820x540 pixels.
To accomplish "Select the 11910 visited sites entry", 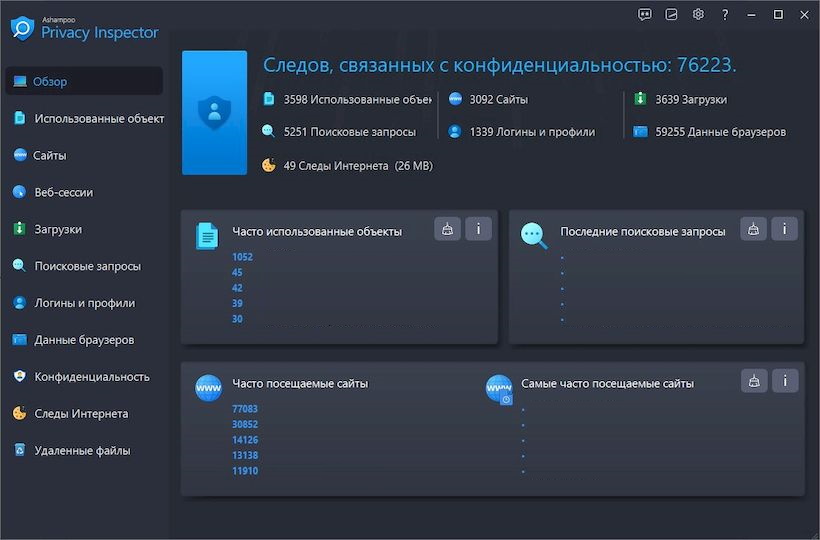I will (245, 471).
